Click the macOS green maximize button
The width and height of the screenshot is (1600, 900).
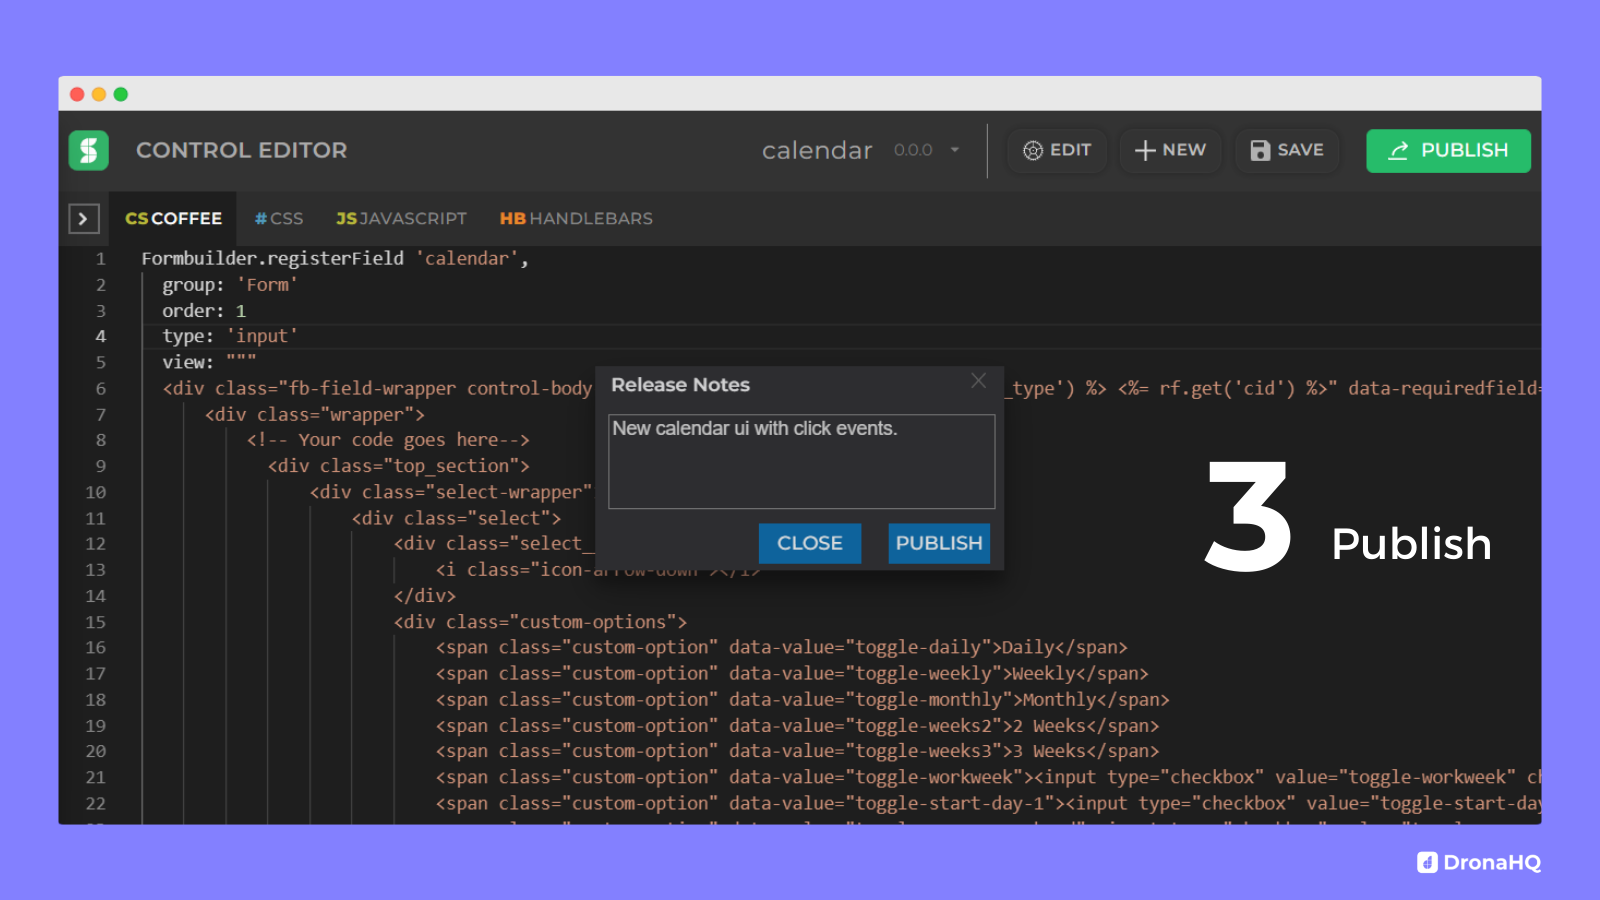click(x=121, y=94)
